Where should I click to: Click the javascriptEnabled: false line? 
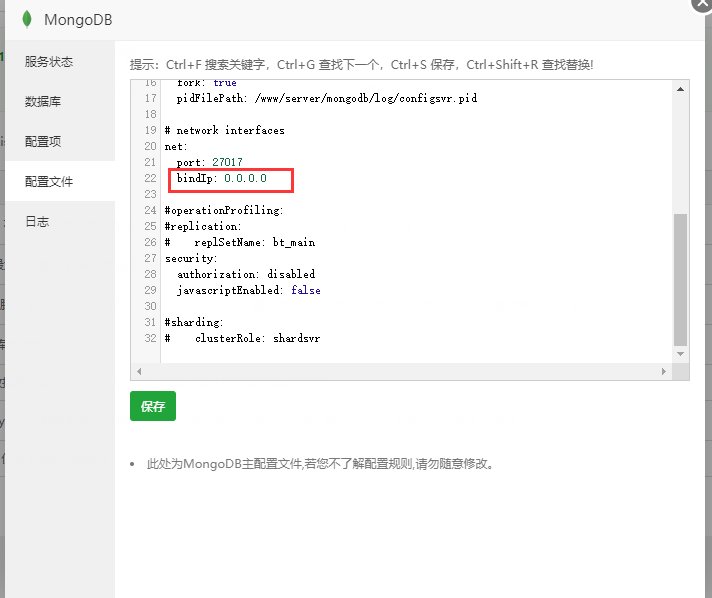click(x=248, y=290)
